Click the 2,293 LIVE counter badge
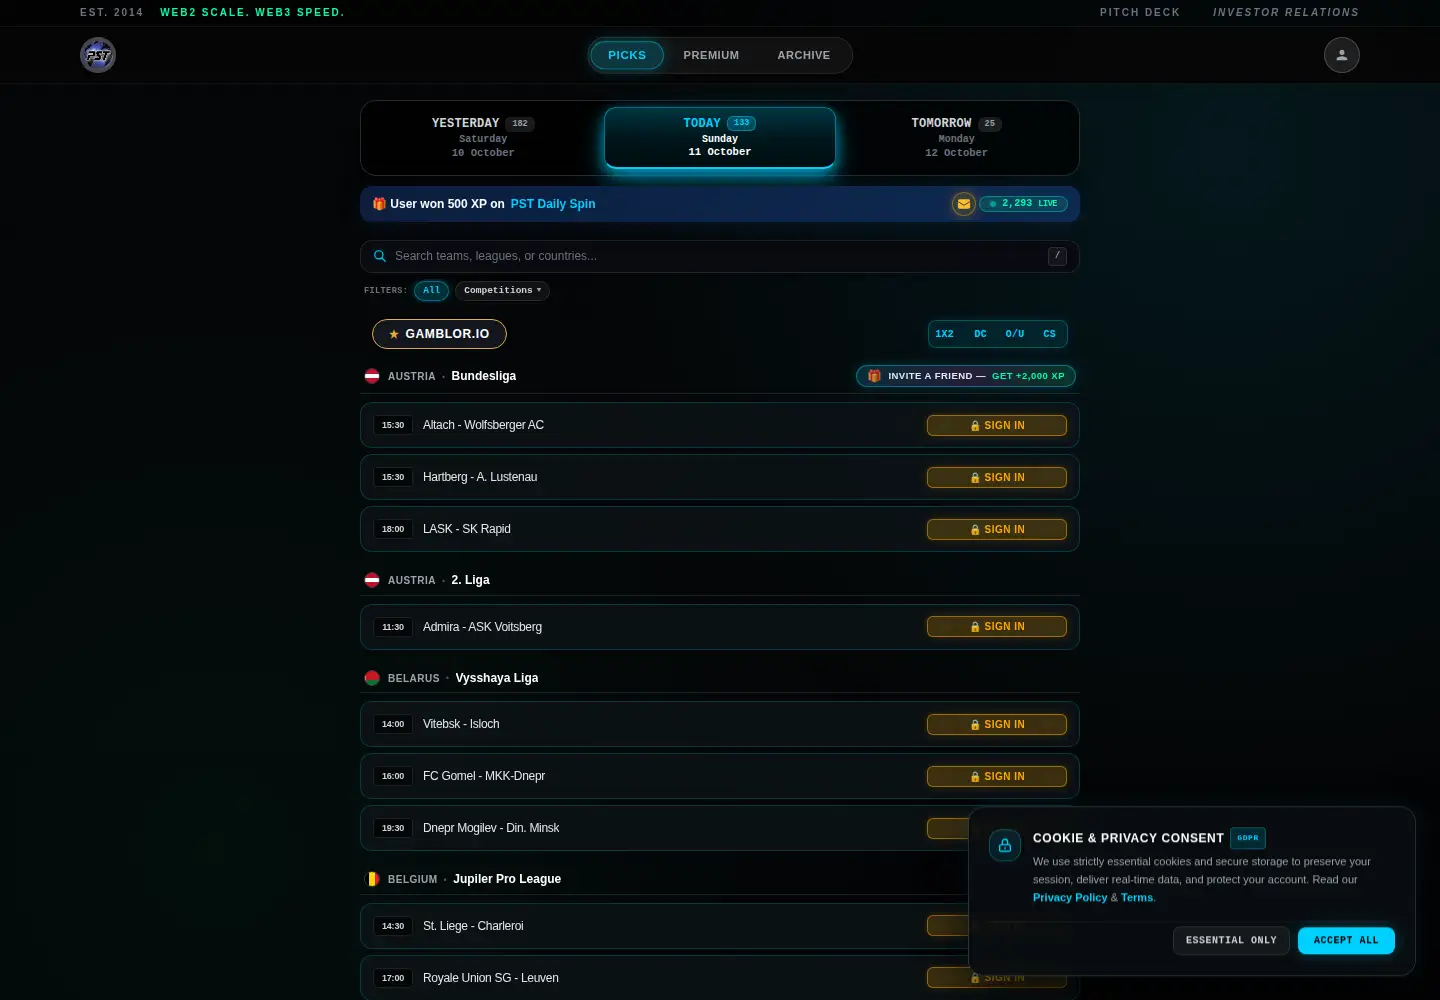Viewport: 1440px width, 1000px height. [x=1024, y=204]
